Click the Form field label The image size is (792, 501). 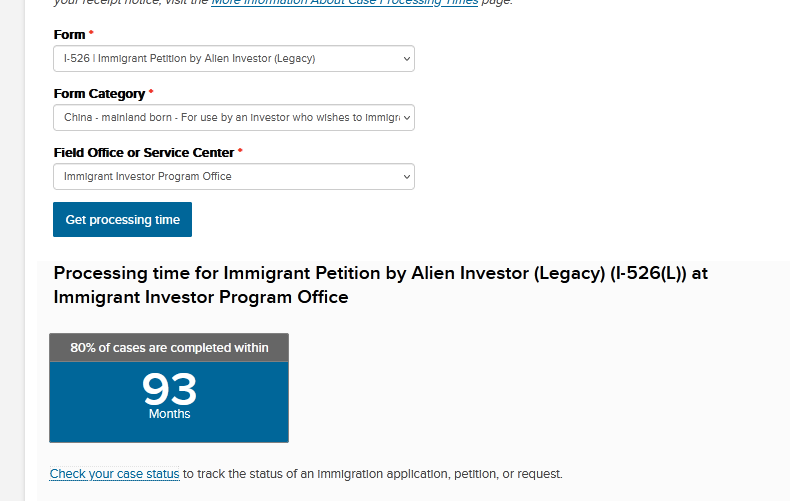(x=69, y=35)
